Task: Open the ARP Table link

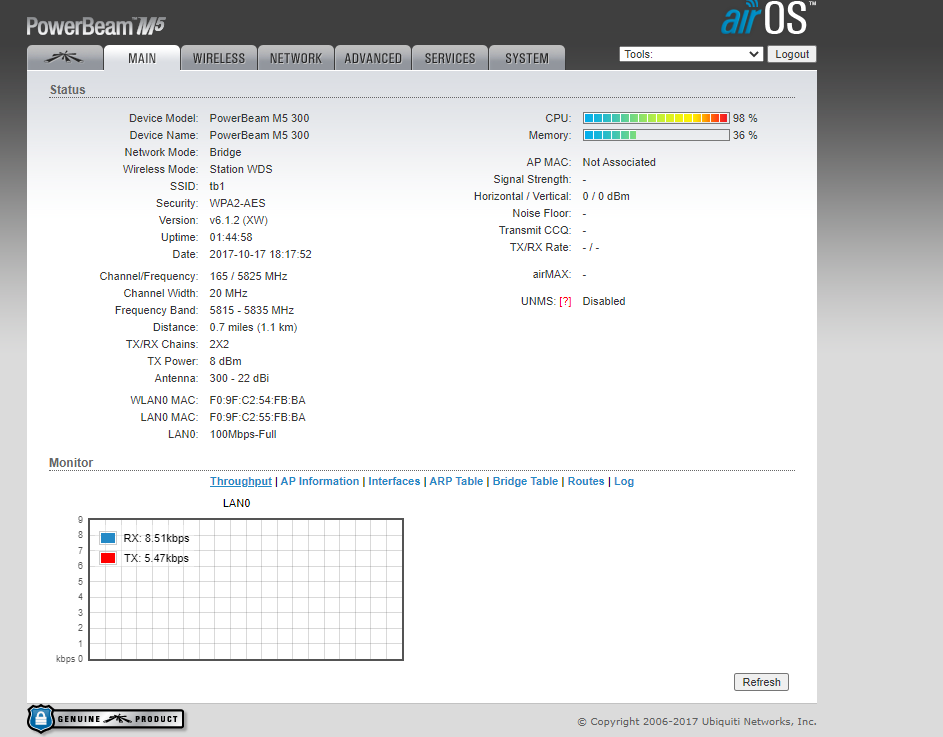Action: [x=456, y=481]
